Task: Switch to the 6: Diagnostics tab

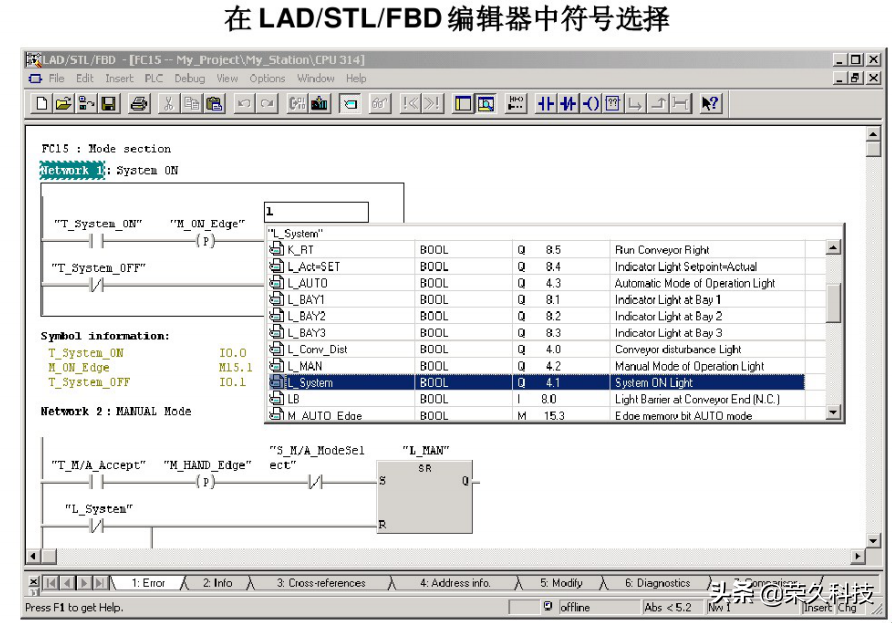Action: 657,583
